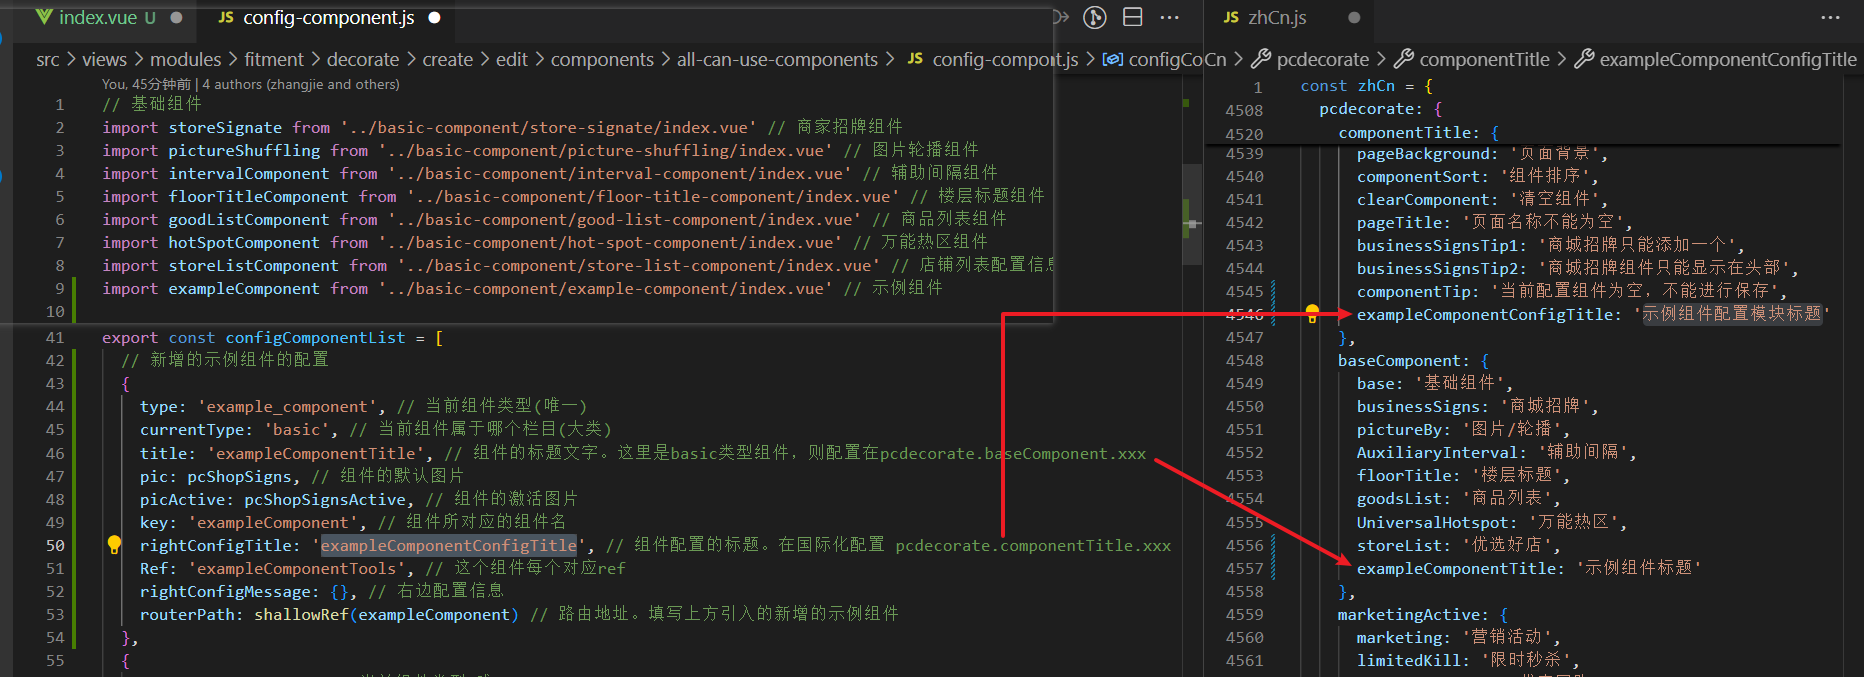Click the unsaved dot on index.vue tab

(x=177, y=17)
